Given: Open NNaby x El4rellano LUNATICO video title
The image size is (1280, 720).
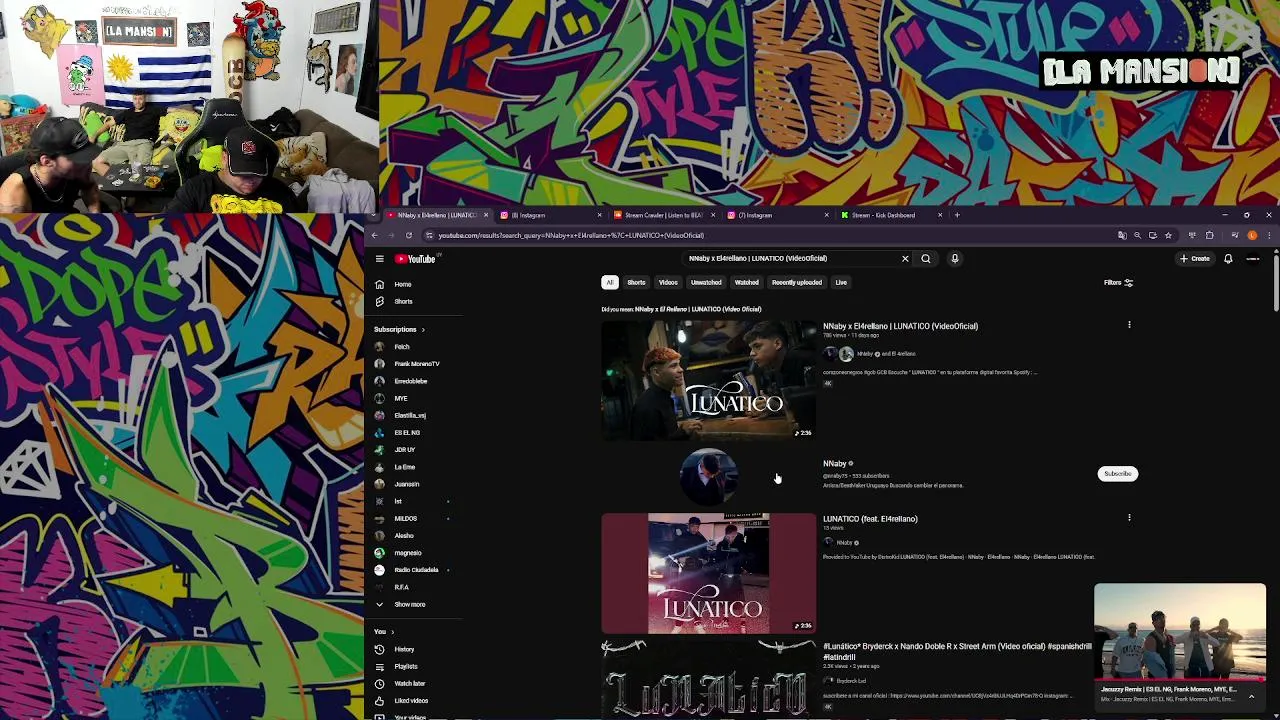Looking at the screenshot, I should [x=900, y=326].
